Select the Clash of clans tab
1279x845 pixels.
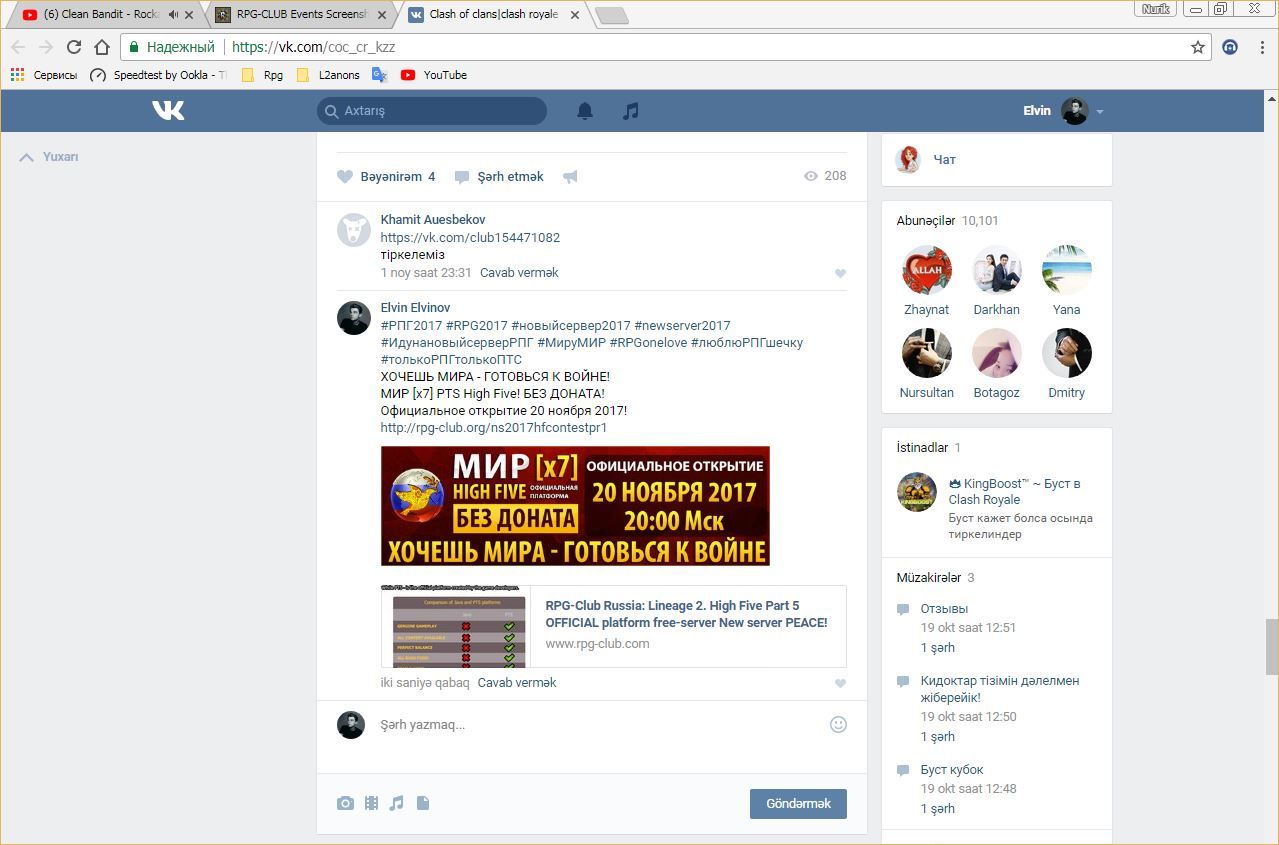(492, 15)
